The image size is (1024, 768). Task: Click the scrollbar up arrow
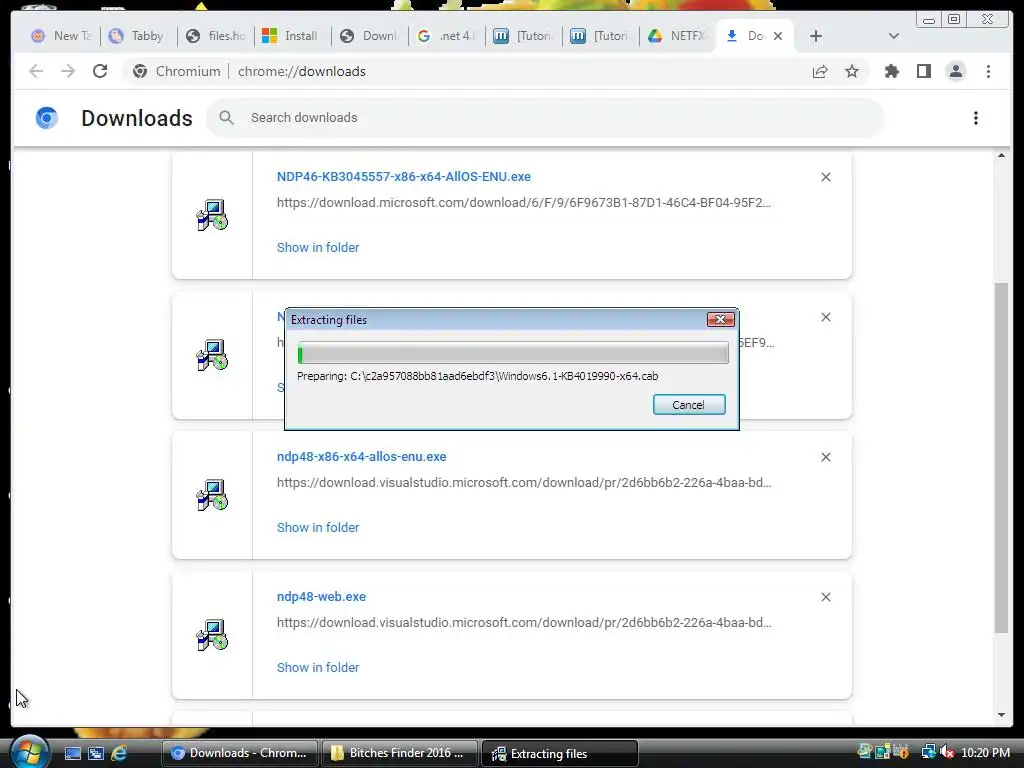tap(1001, 155)
